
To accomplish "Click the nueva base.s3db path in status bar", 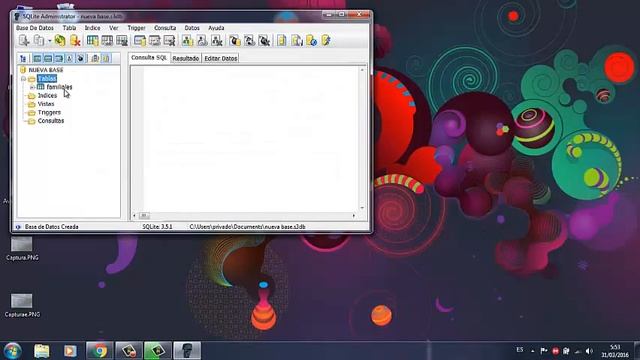I will point(247,227).
